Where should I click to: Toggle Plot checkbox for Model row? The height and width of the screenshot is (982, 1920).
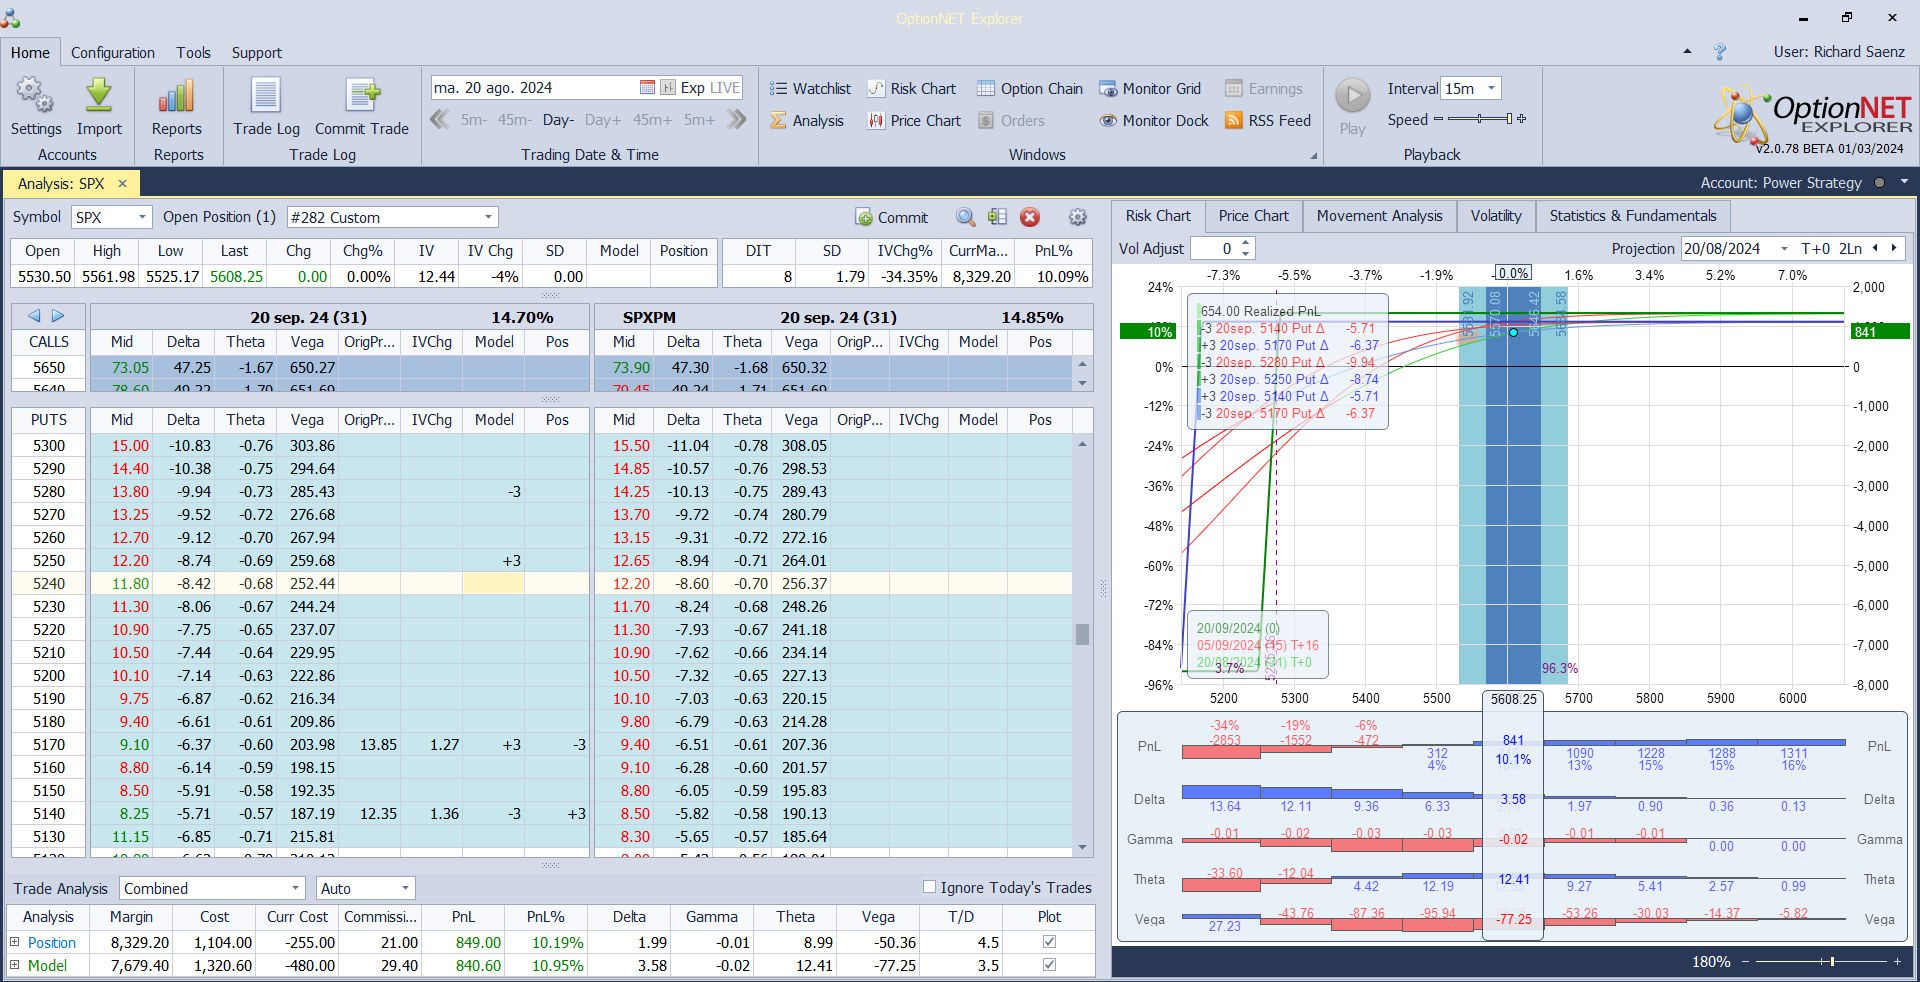[1049, 965]
